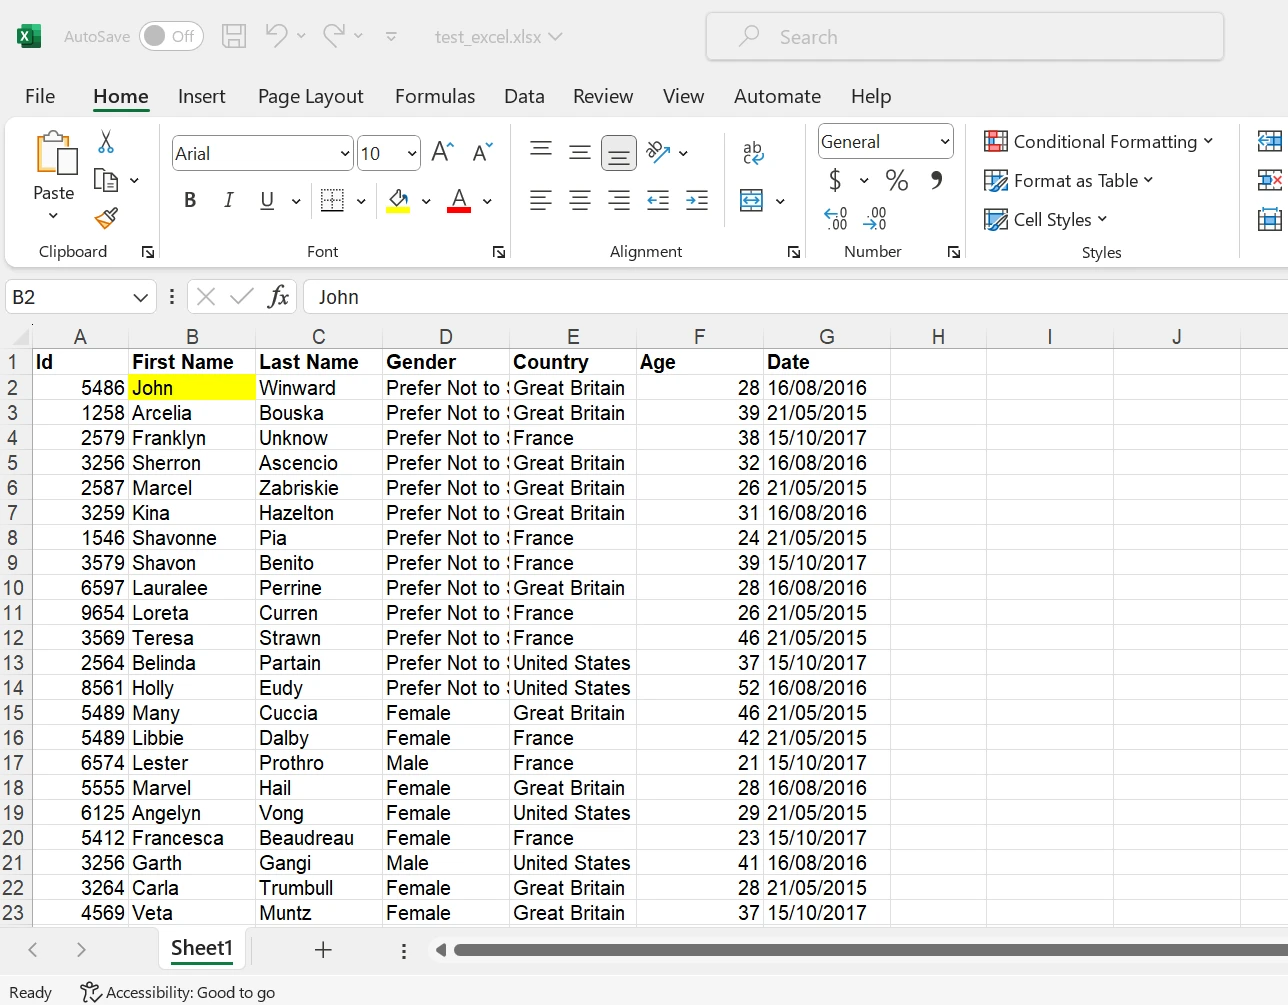Click the Wrap Text icon

753,153
